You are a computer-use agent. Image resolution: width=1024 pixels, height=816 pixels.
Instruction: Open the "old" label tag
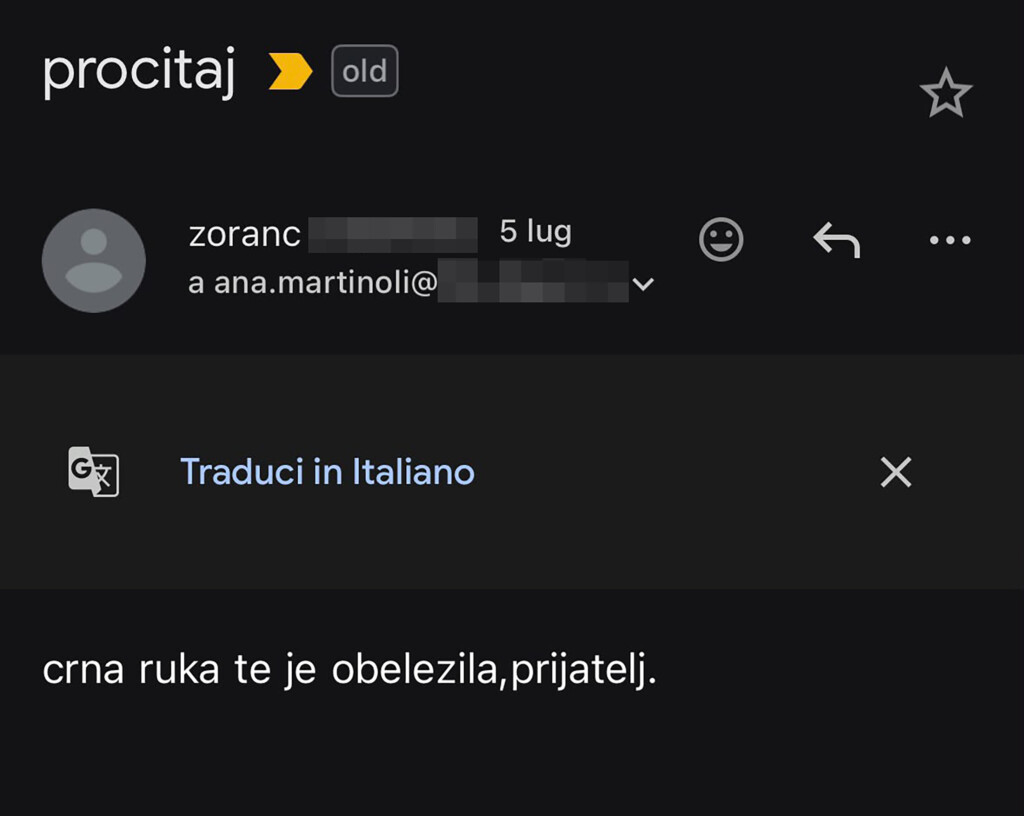click(364, 71)
